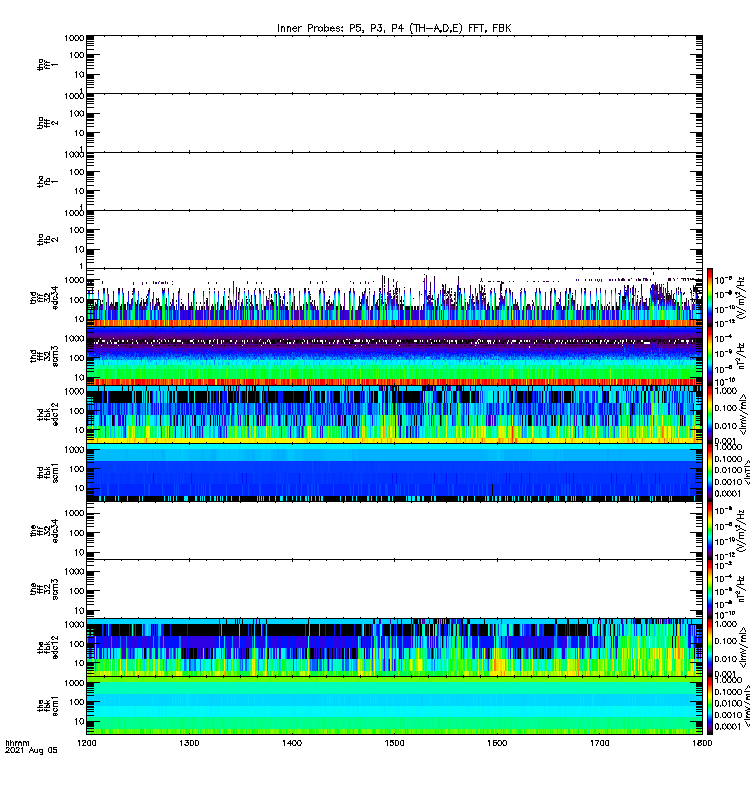The height and width of the screenshot is (800, 750).
Task: Click the <|nT|> unit label beside thd fbk scm1
Action: click(746, 472)
